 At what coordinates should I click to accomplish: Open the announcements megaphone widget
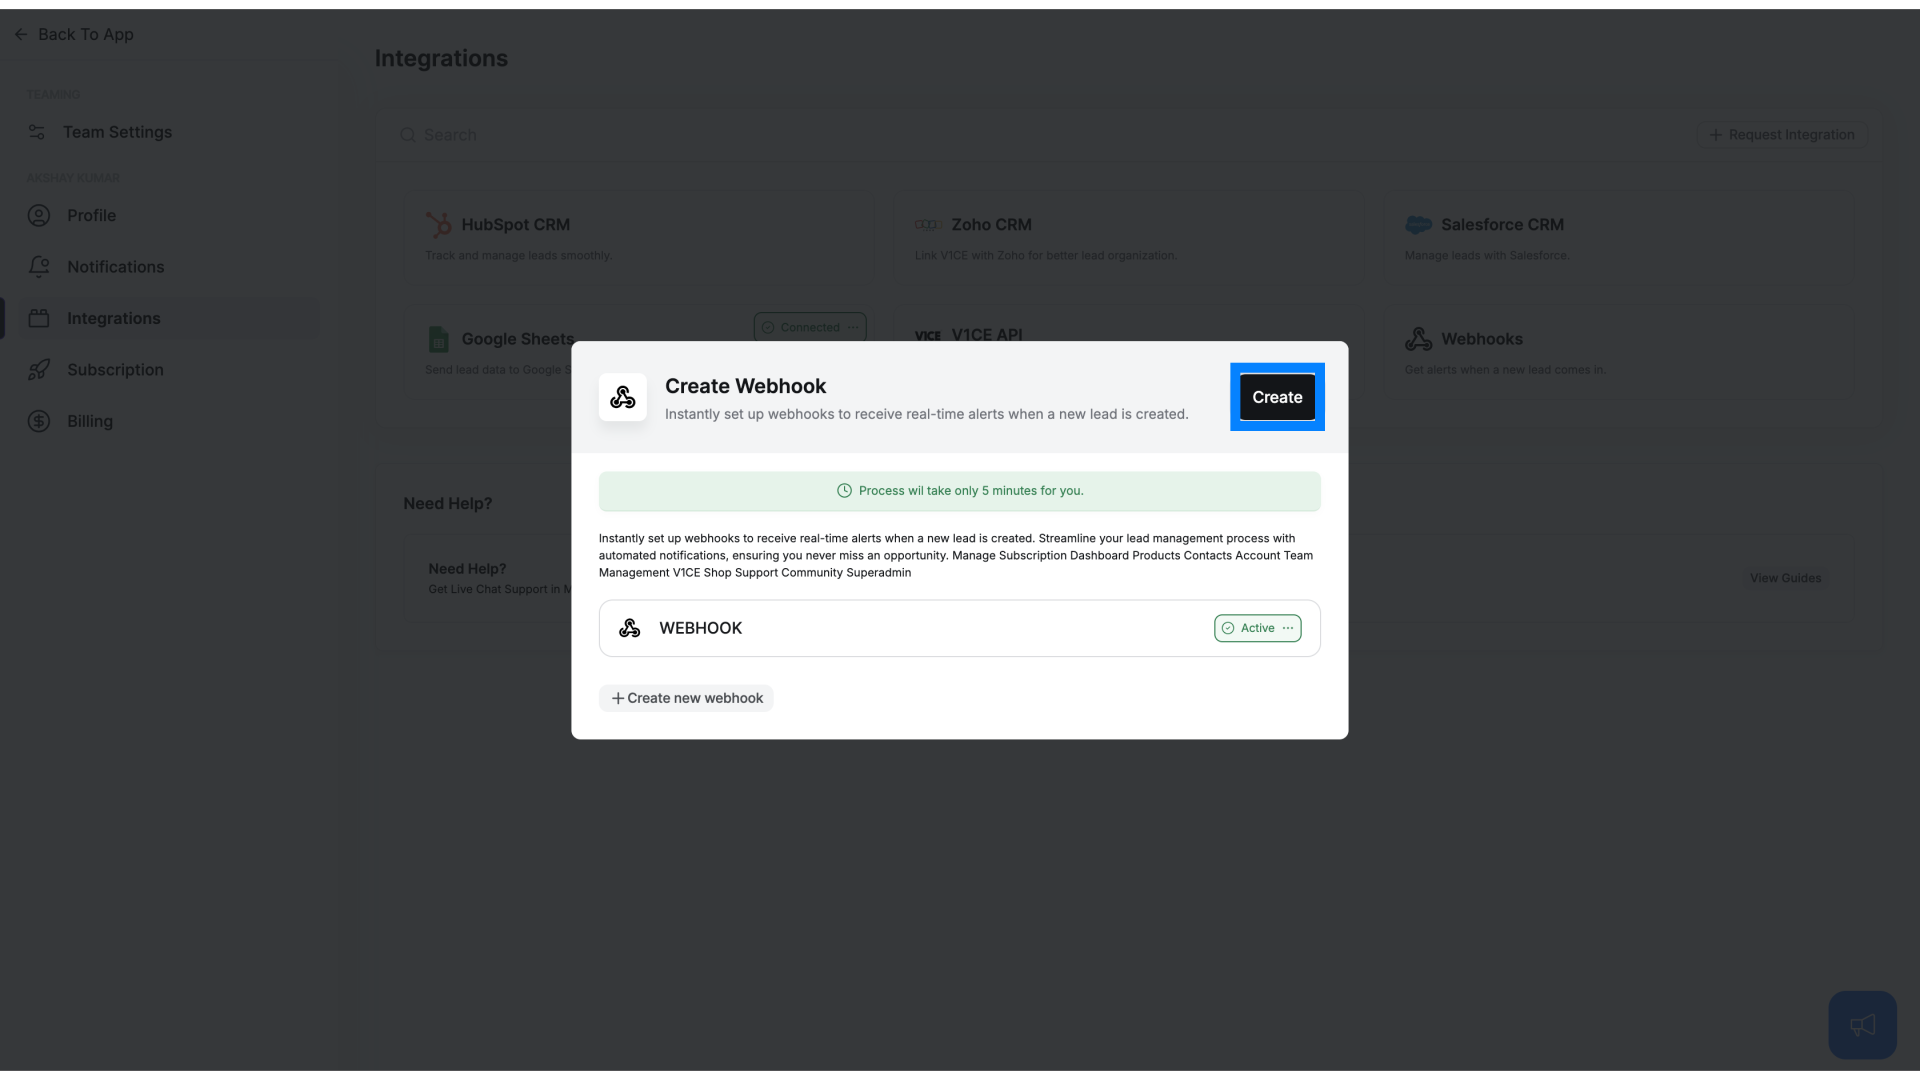pos(1862,1025)
